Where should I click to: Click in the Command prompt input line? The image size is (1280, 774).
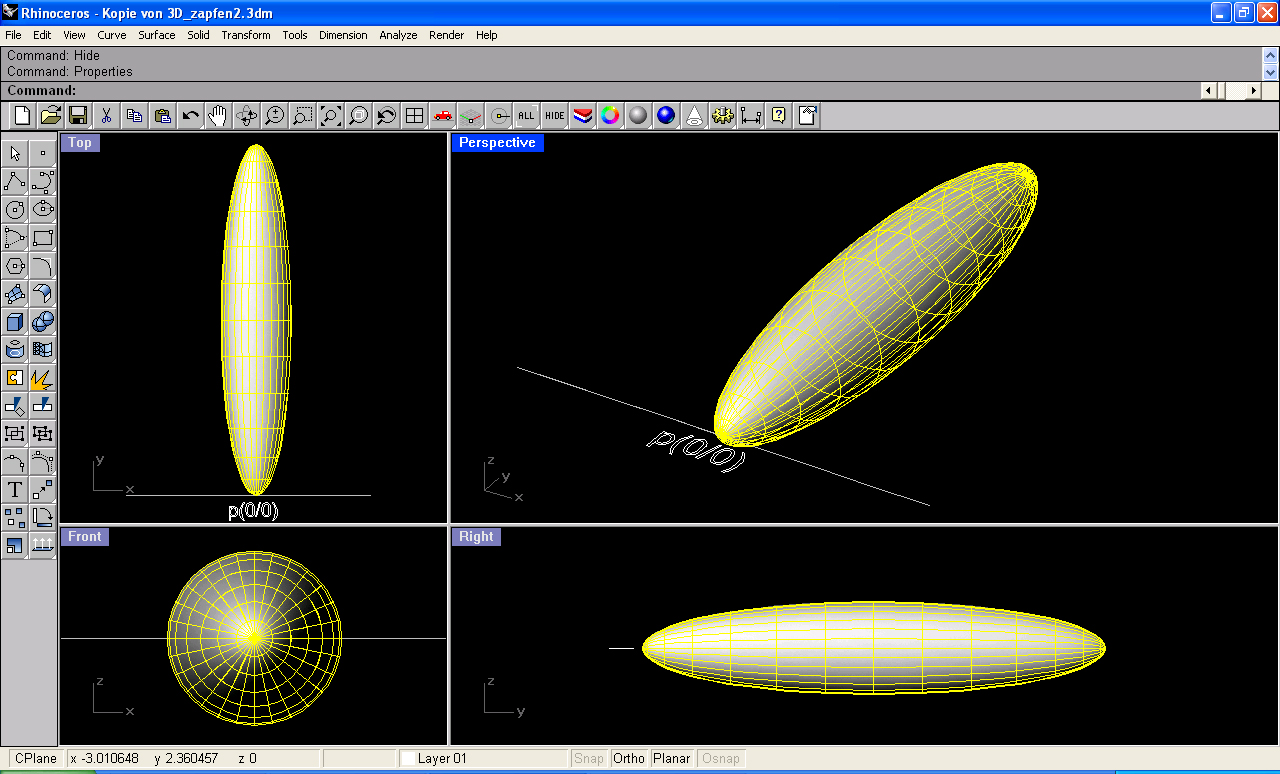point(638,90)
